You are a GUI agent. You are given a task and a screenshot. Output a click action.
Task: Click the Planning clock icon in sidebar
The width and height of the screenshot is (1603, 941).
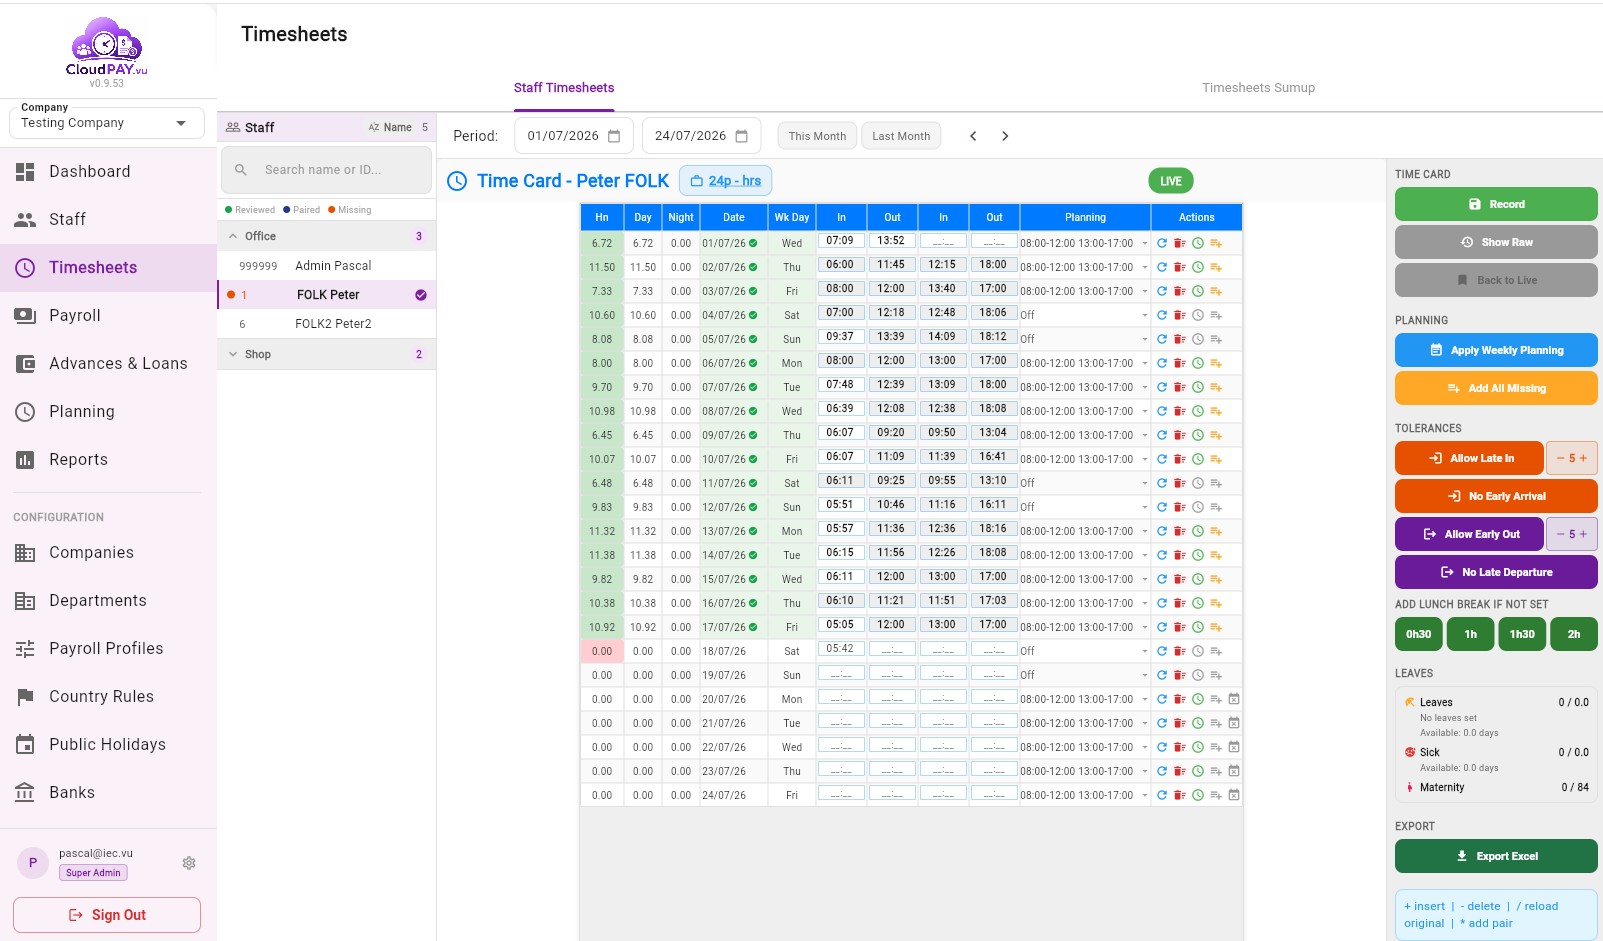click(25, 411)
